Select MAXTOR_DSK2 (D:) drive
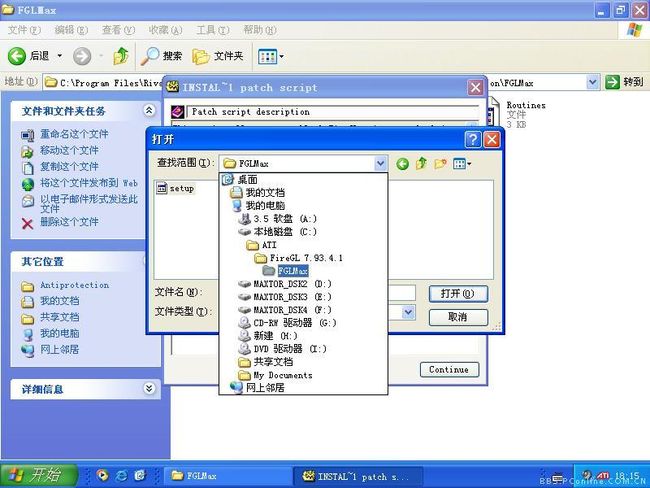Viewport: 650px width, 488px height. [292, 284]
